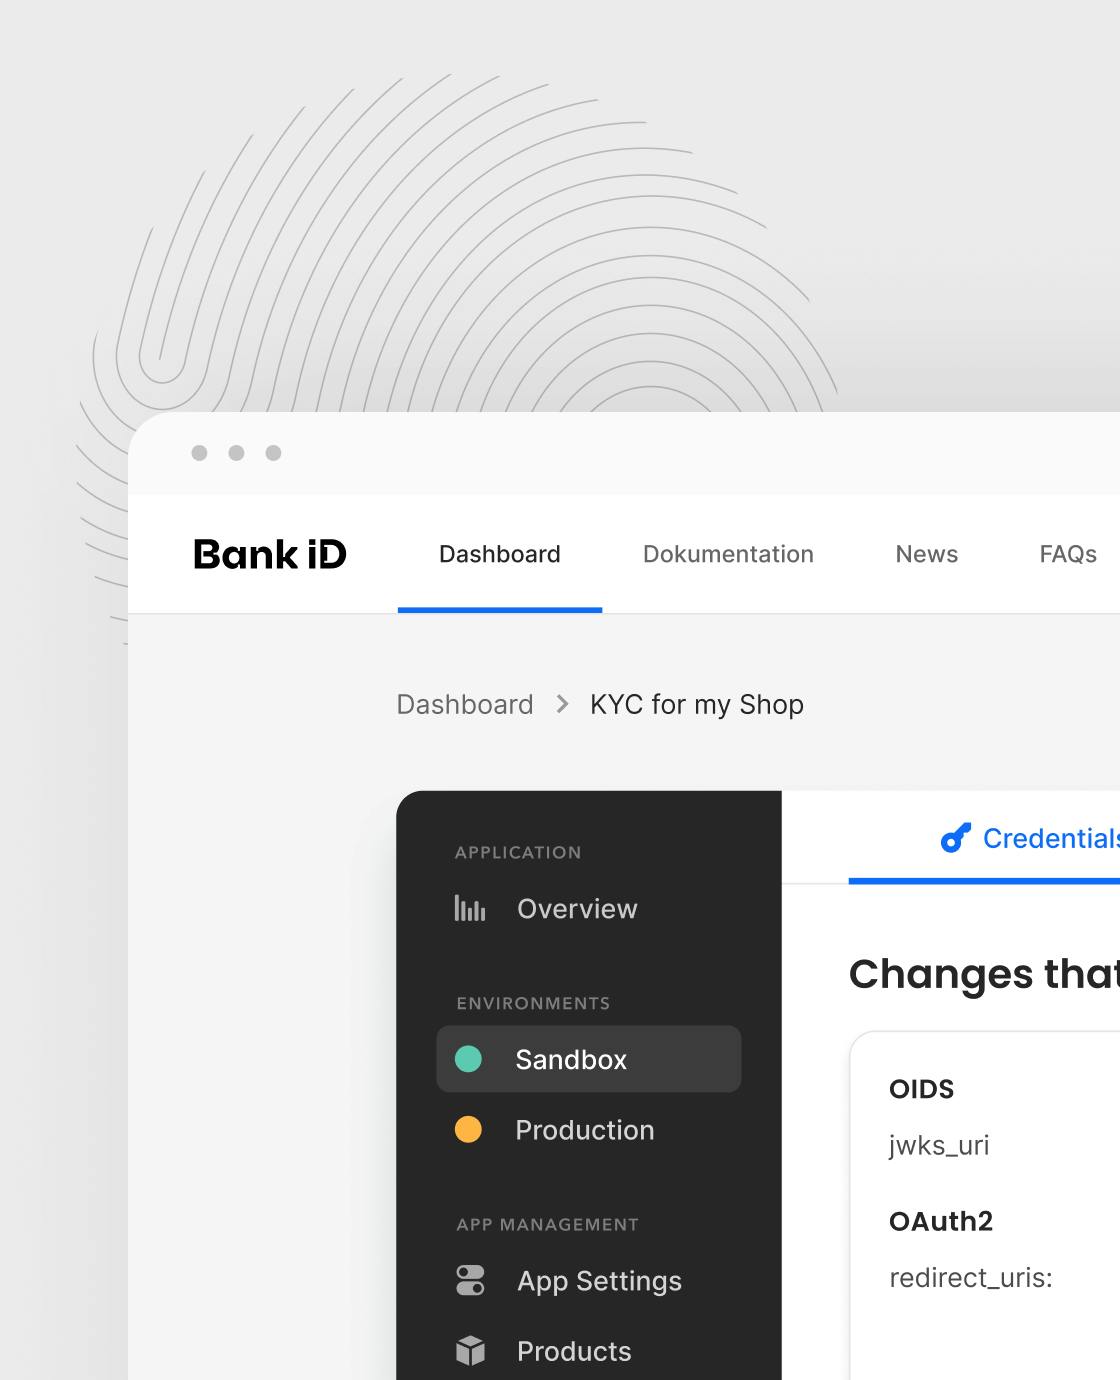Open the Dokumentation tab

tap(728, 554)
